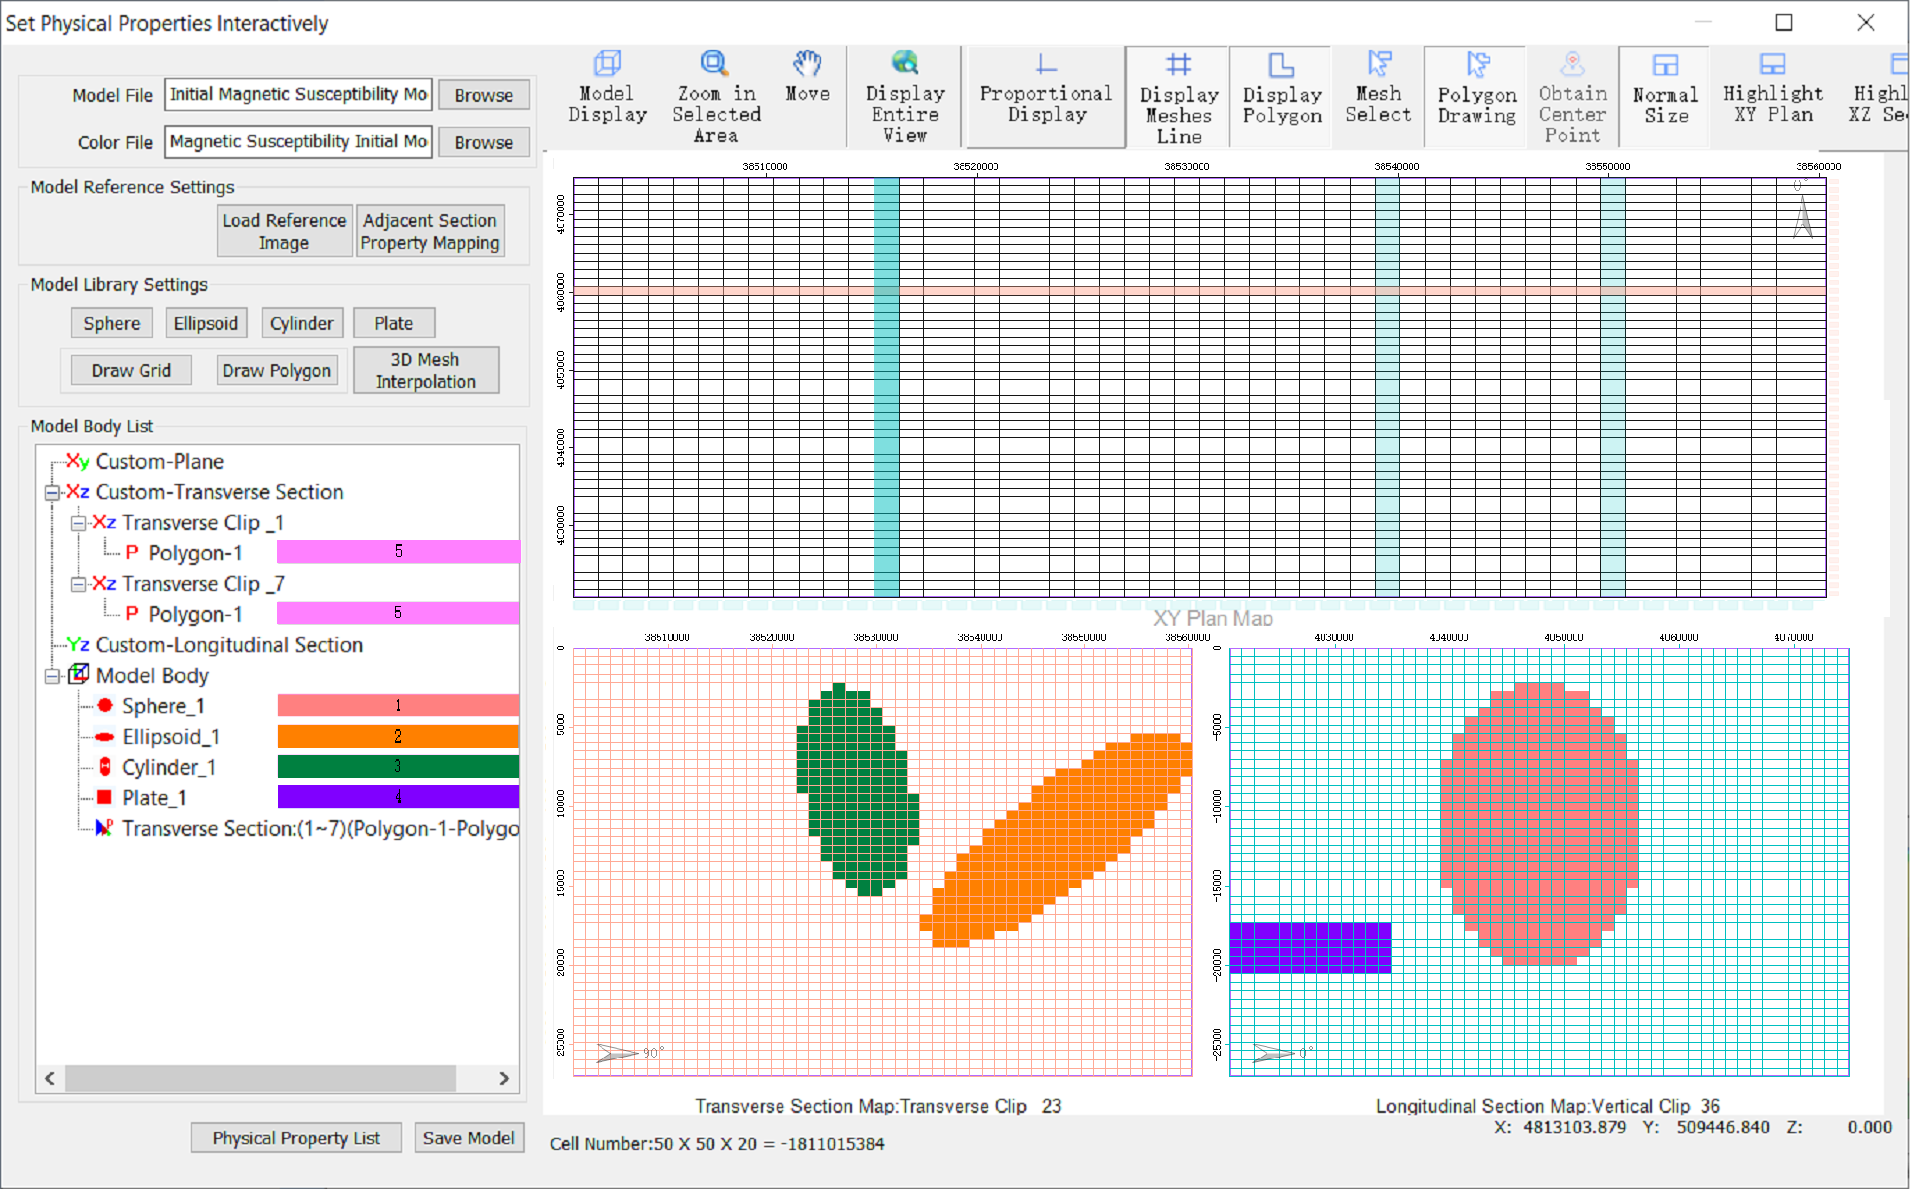Screen dimensions: 1919x1189
Task: Collapse the Transverse Clip _7 node
Action: tap(78, 584)
